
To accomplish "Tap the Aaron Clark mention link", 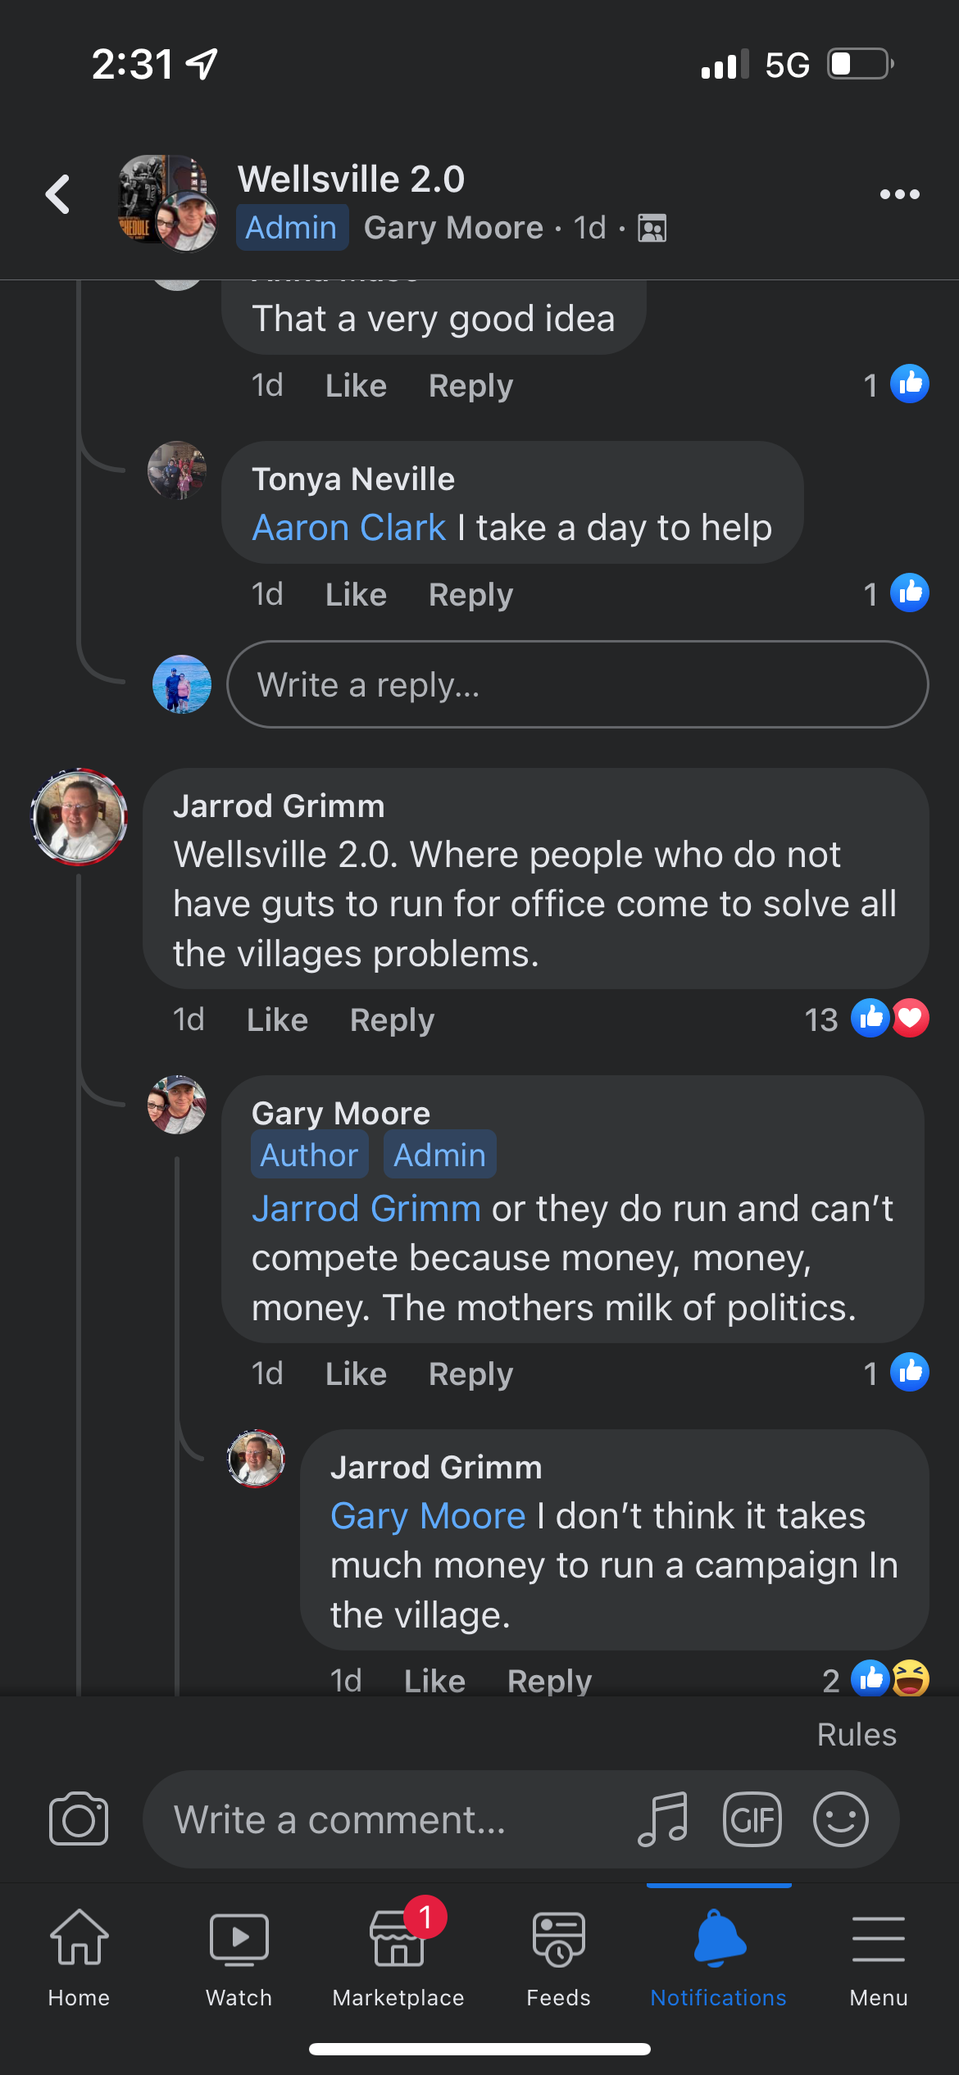I will tap(349, 527).
